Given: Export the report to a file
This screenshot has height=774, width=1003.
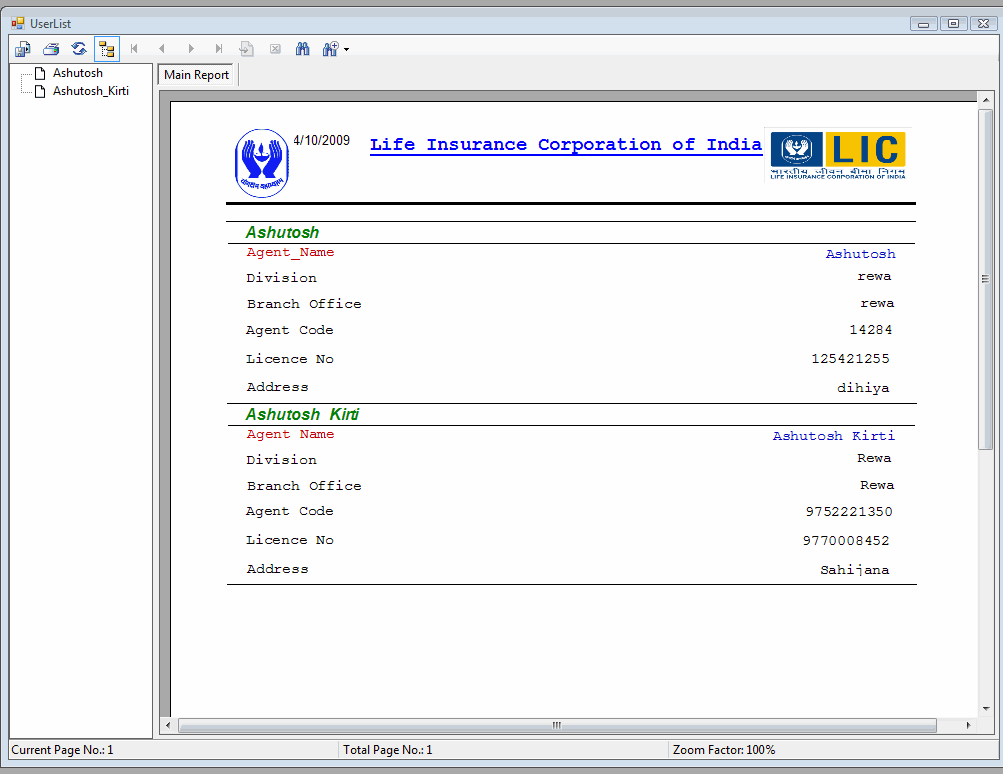Looking at the screenshot, I should pos(22,48).
